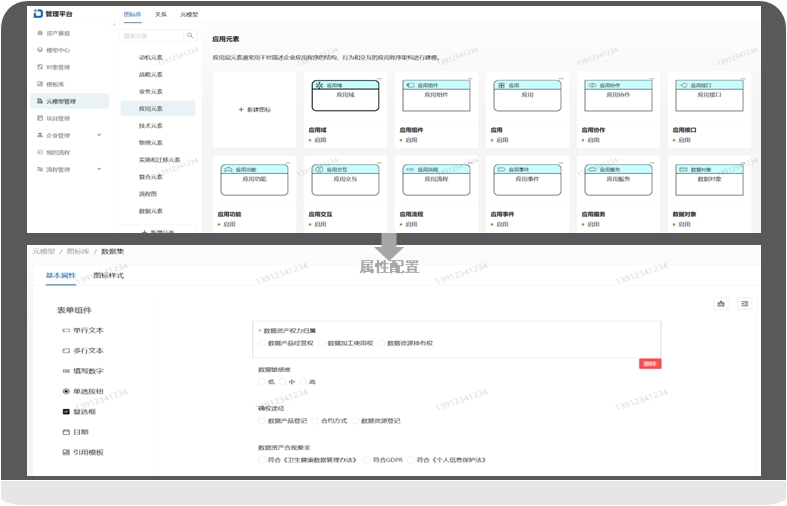This screenshot has width=787, height=506.
Task: Select category 业务元素
Action: [151, 91]
